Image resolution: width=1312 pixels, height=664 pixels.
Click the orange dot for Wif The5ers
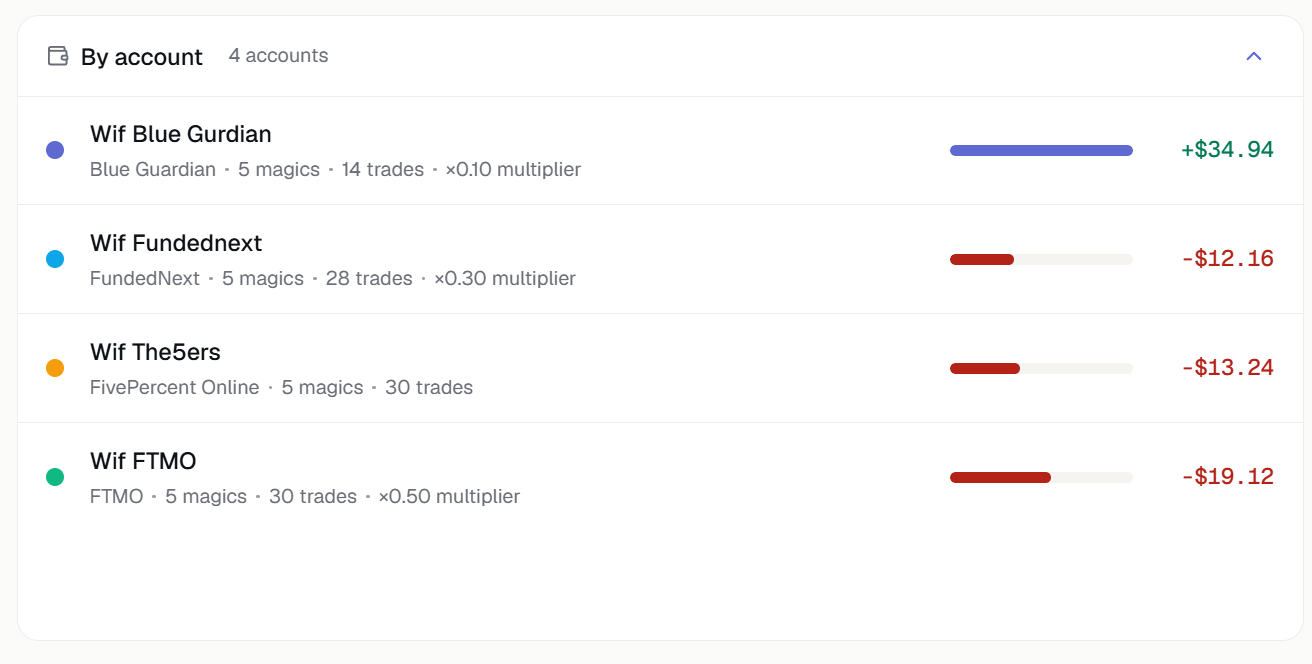coord(55,368)
